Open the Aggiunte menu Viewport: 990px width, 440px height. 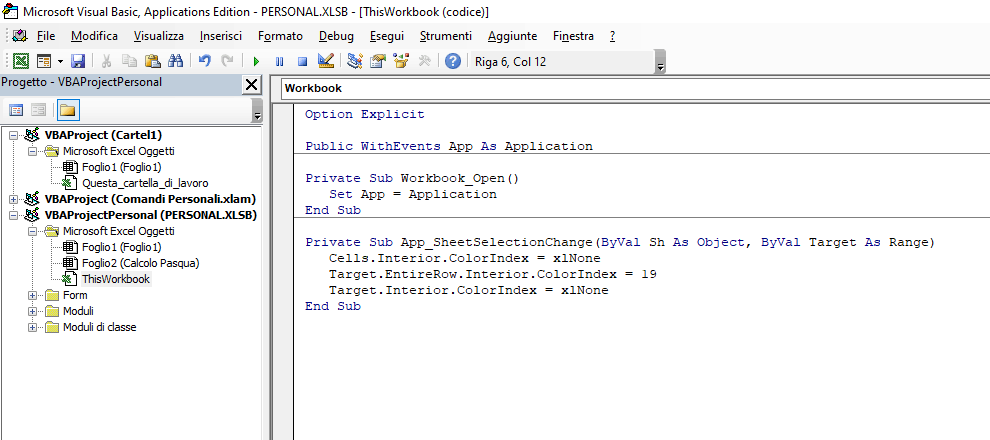click(513, 36)
